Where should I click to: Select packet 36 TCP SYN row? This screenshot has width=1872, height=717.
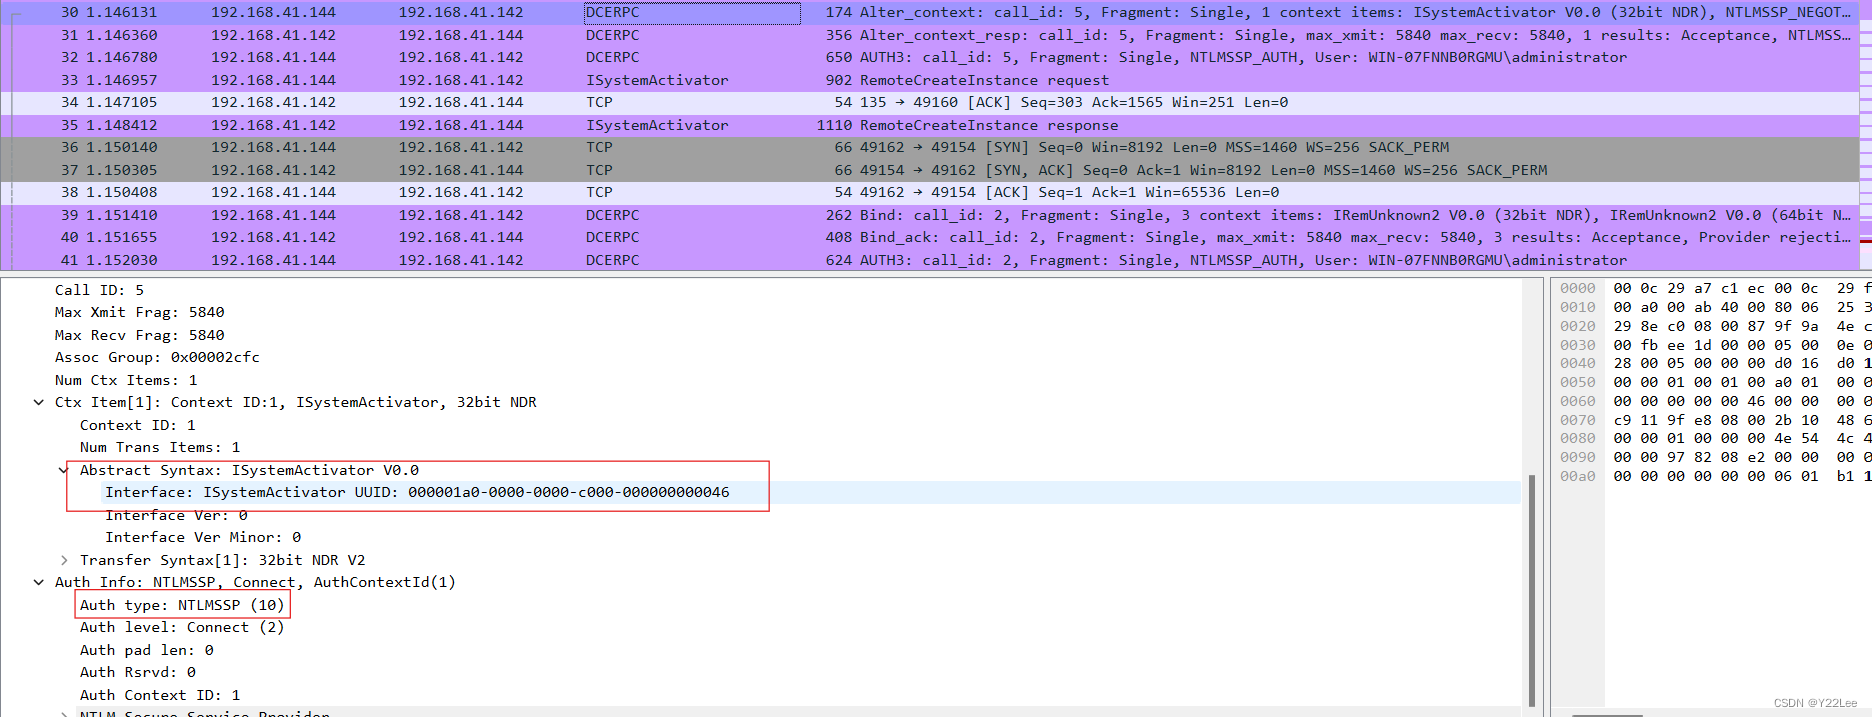click(x=930, y=147)
